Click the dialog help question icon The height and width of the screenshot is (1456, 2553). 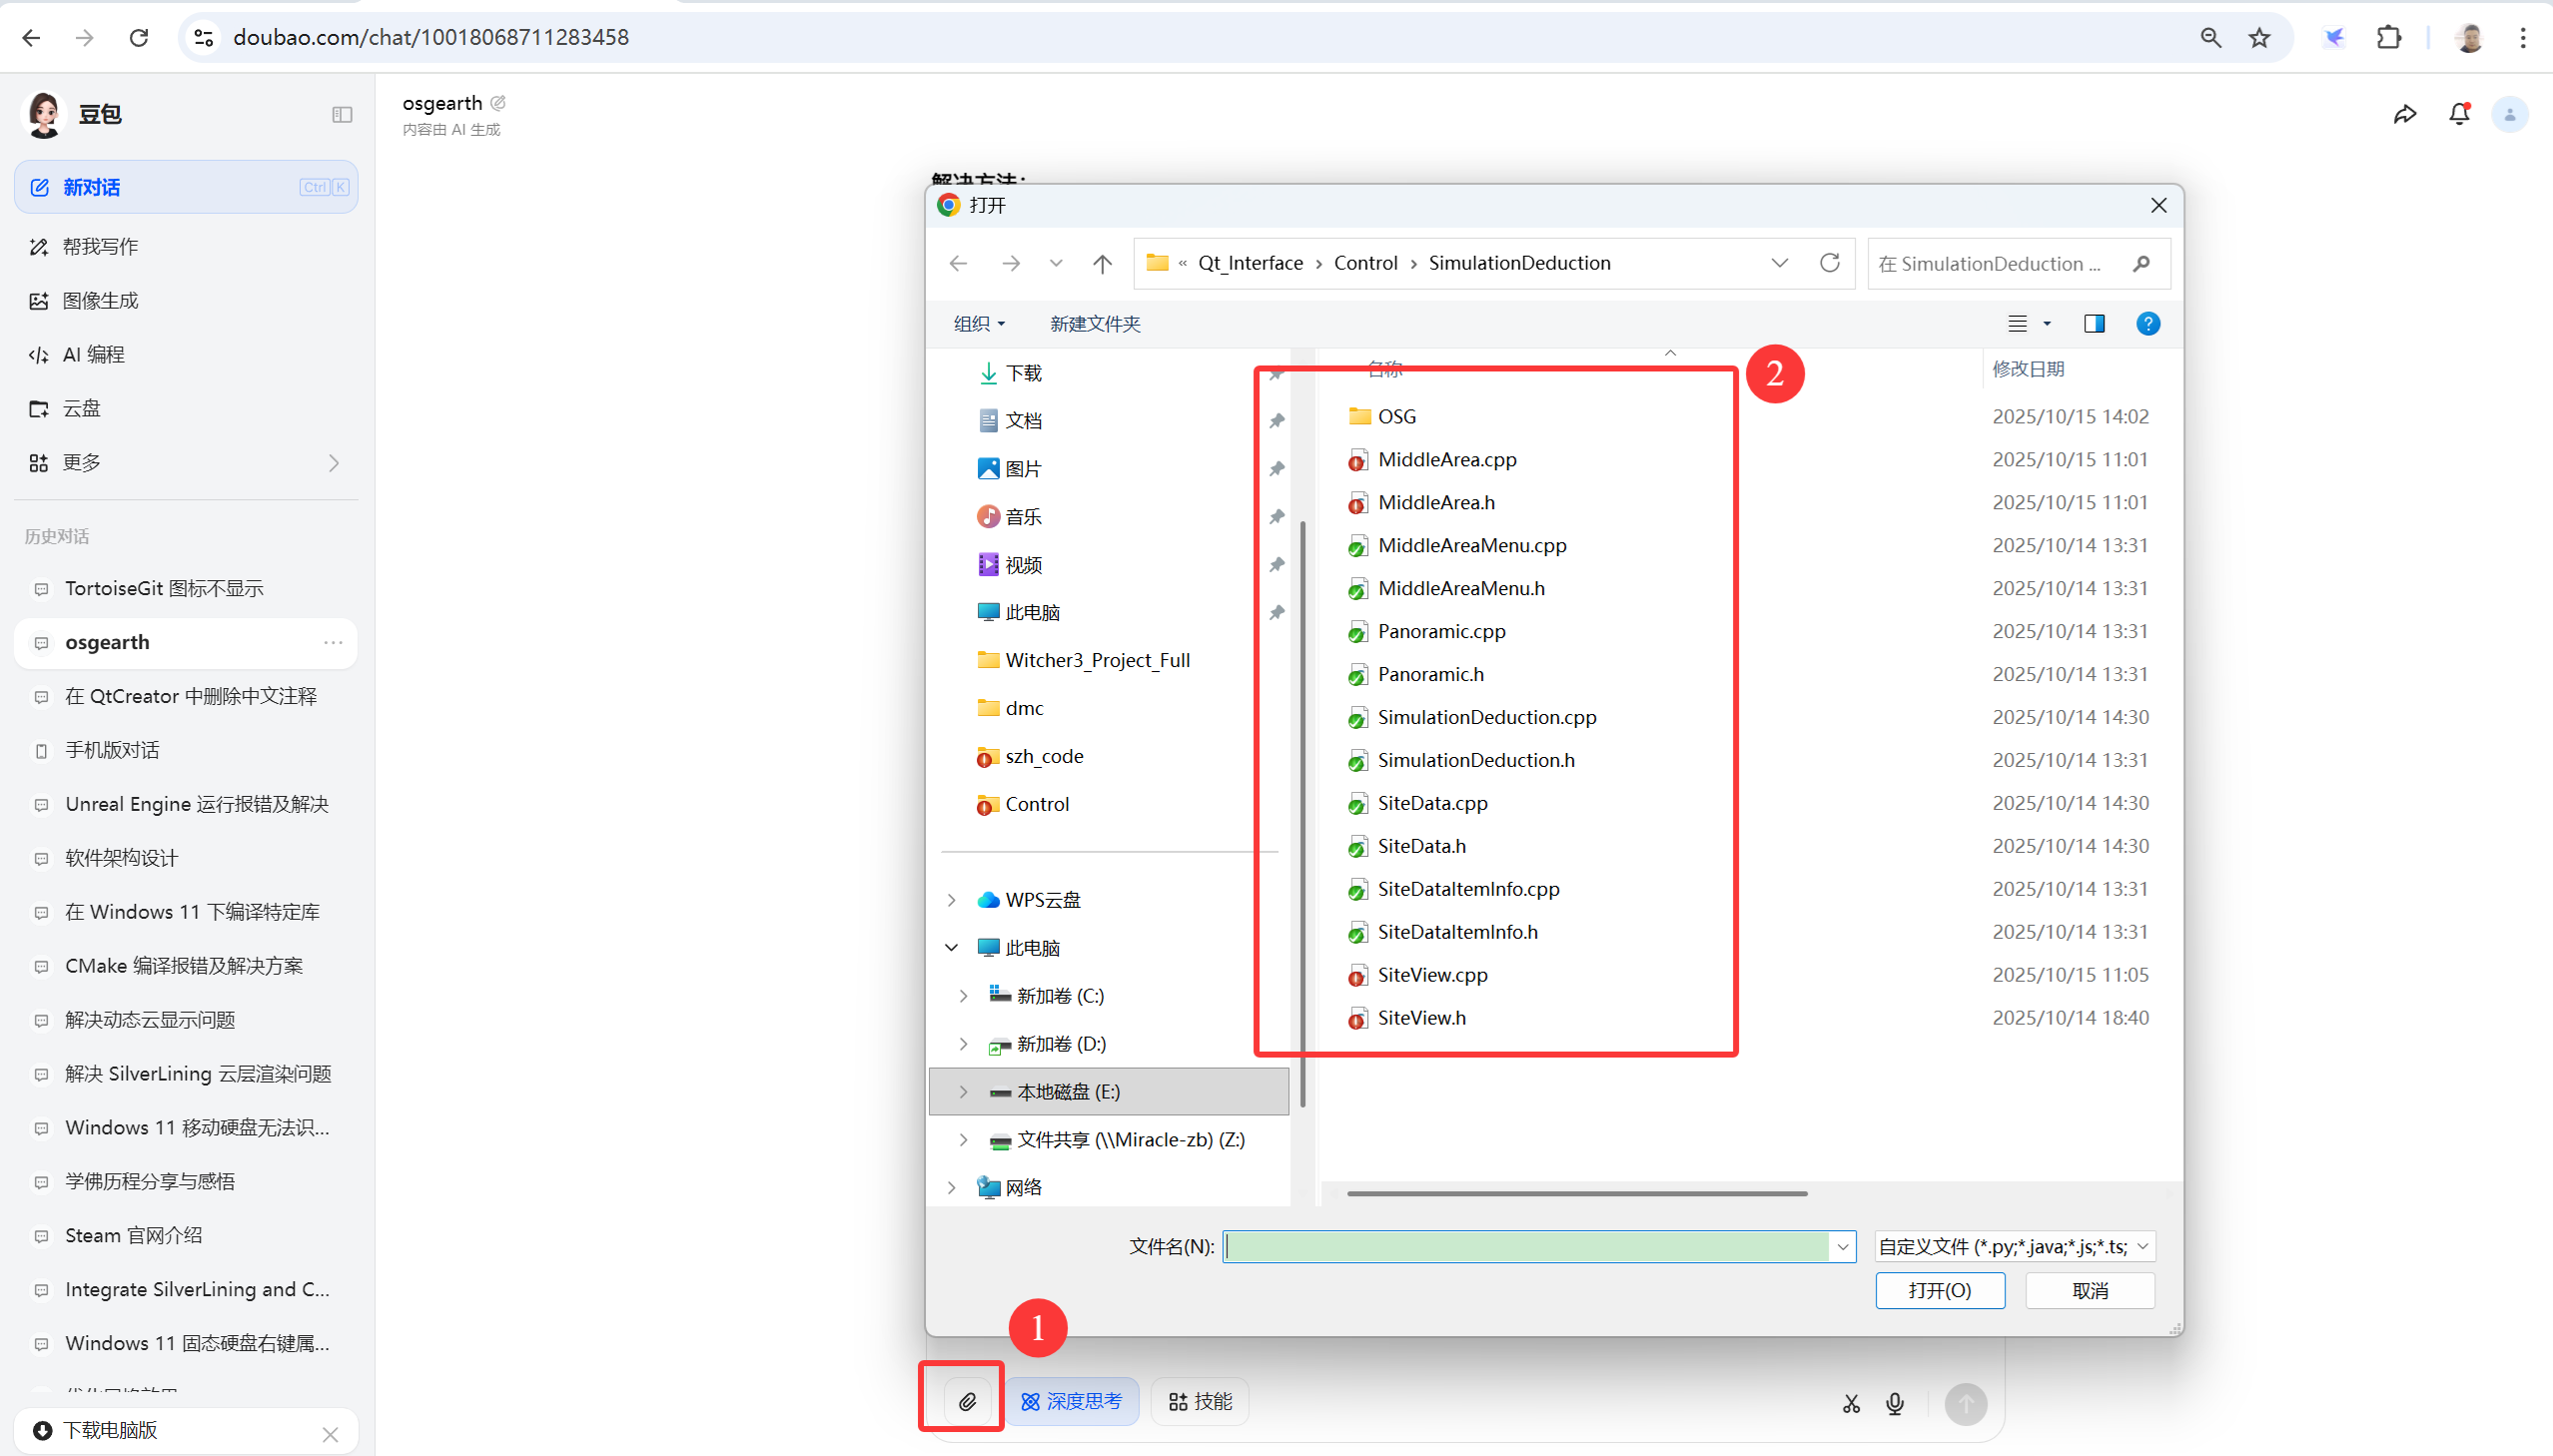point(2147,324)
